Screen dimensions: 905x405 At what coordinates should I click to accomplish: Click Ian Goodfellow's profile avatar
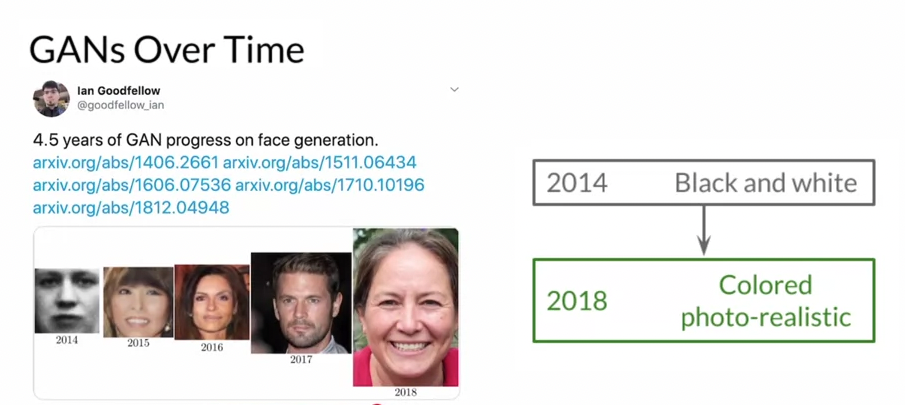point(51,98)
